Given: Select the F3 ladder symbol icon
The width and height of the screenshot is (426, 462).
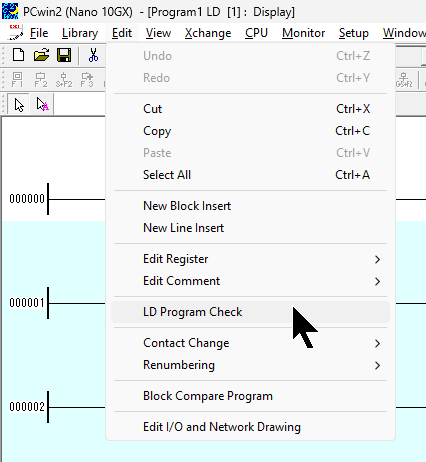Looking at the screenshot, I should pyautogui.click(x=87, y=80).
